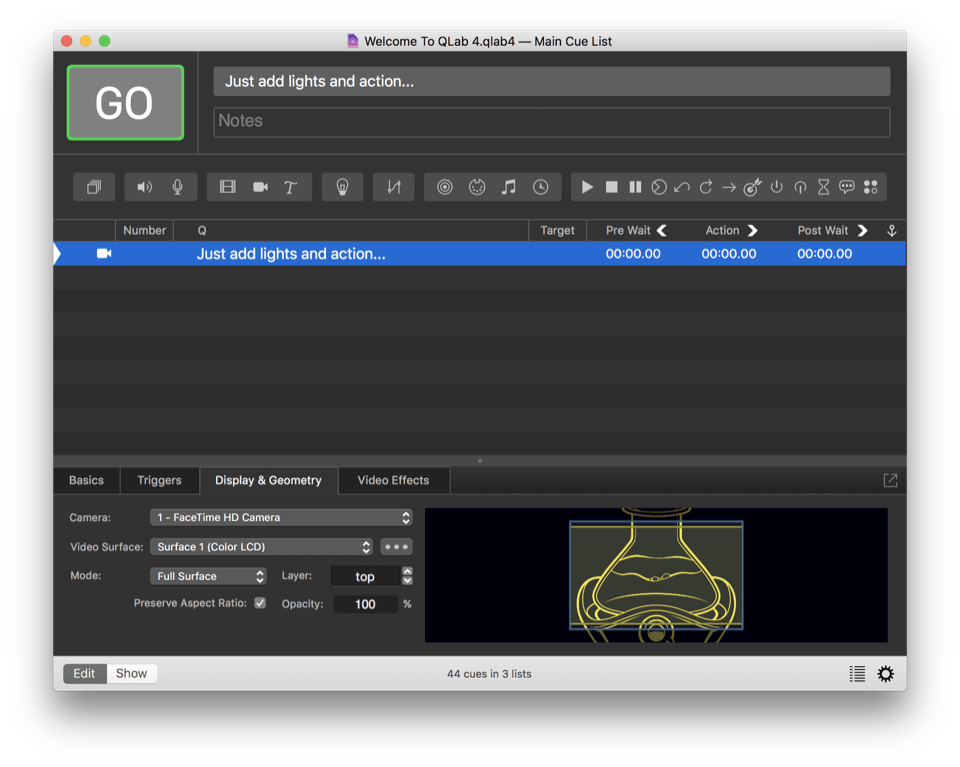Add a Timecode cue with the clock icon
Viewport: 960px width, 767px height.
pyautogui.click(x=540, y=187)
